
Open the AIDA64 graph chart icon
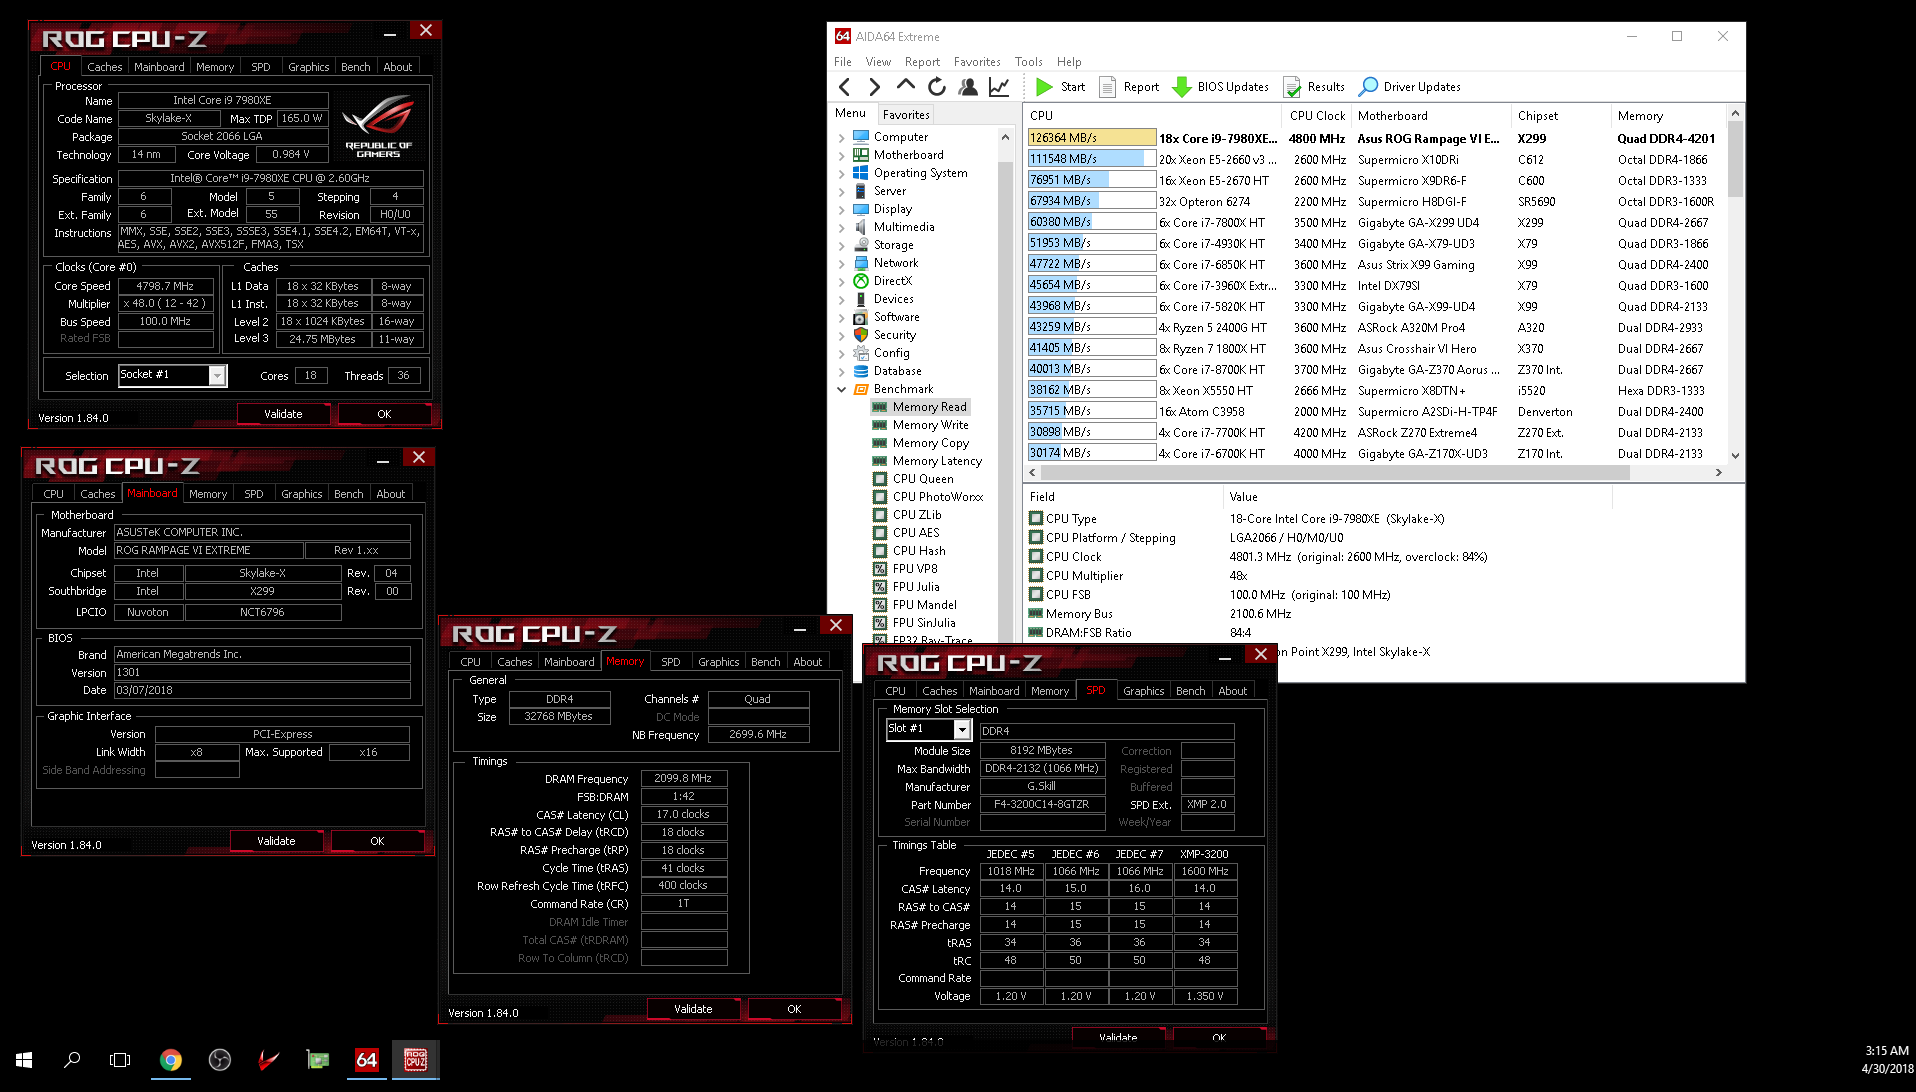tap(999, 87)
